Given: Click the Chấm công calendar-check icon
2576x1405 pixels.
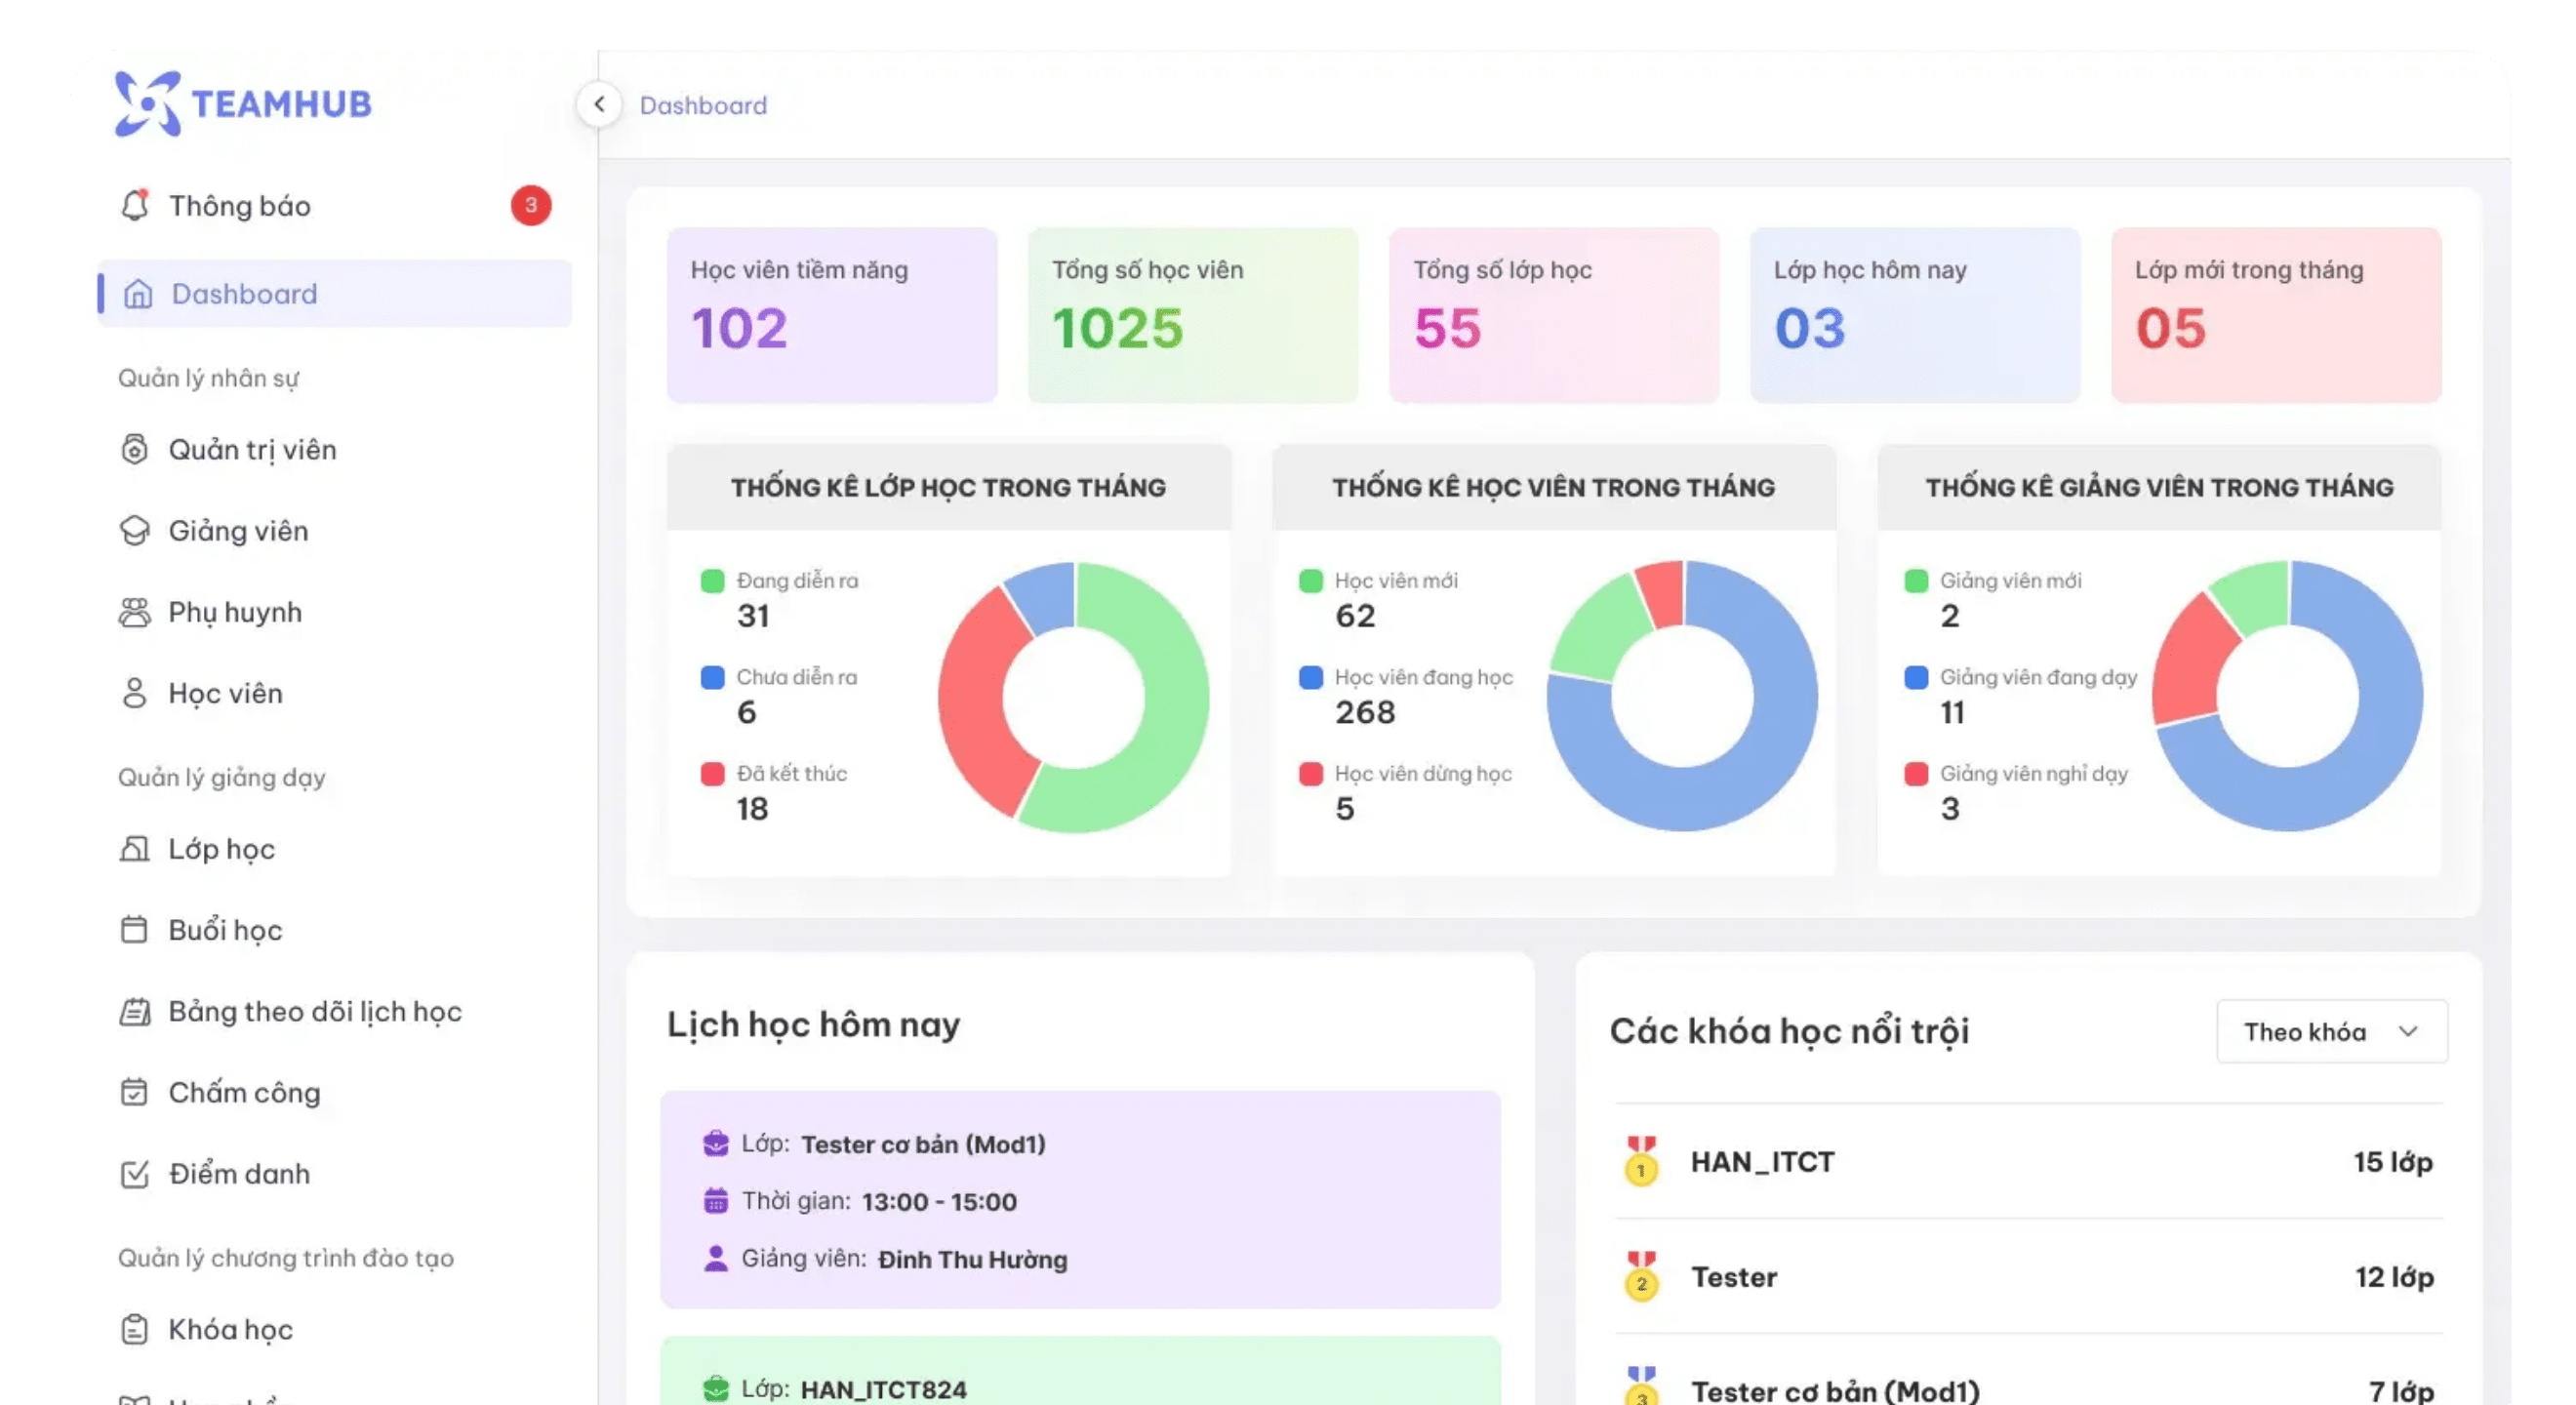Looking at the screenshot, I should point(135,1092).
